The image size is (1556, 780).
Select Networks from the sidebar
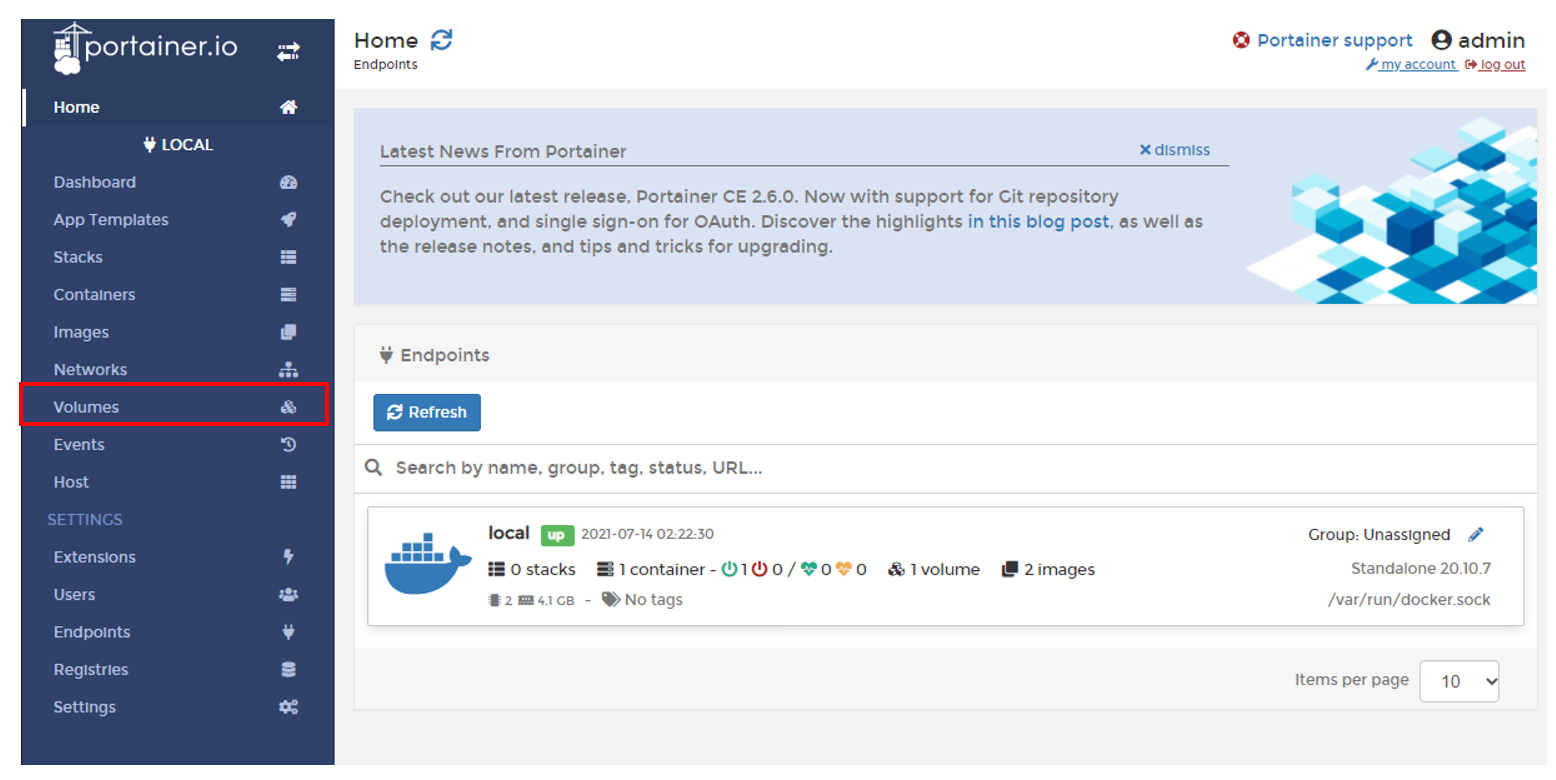pos(178,370)
